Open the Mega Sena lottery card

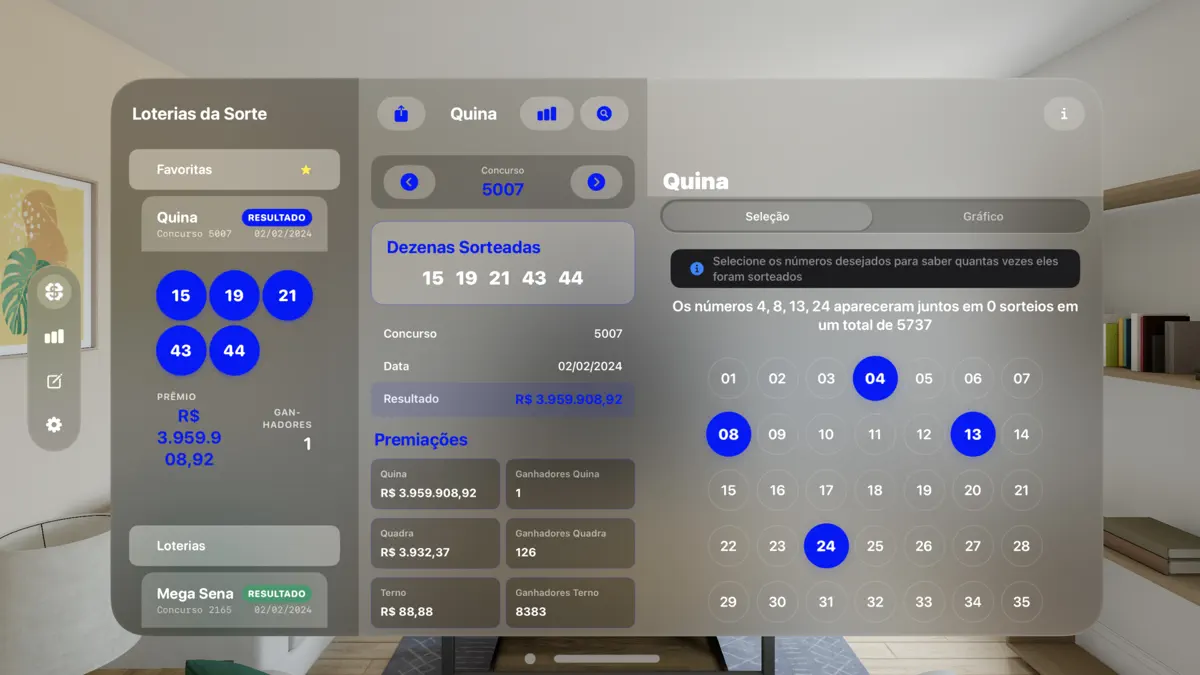(x=234, y=600)
